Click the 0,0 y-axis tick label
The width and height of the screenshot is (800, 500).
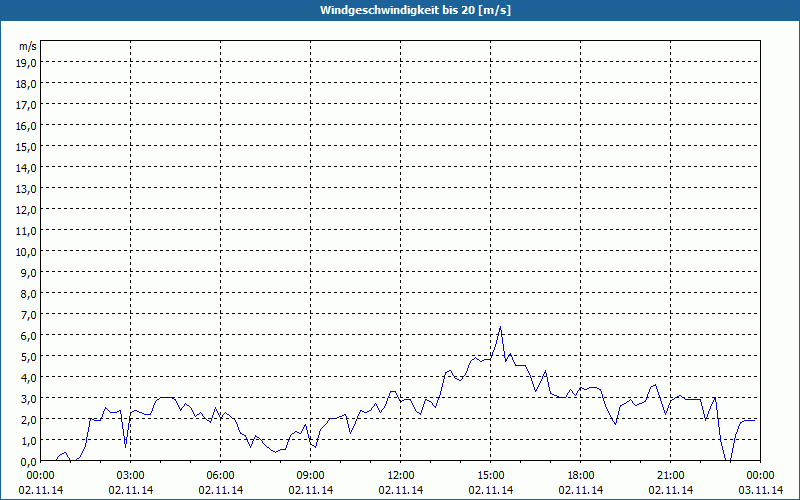(x=26, y=461)
